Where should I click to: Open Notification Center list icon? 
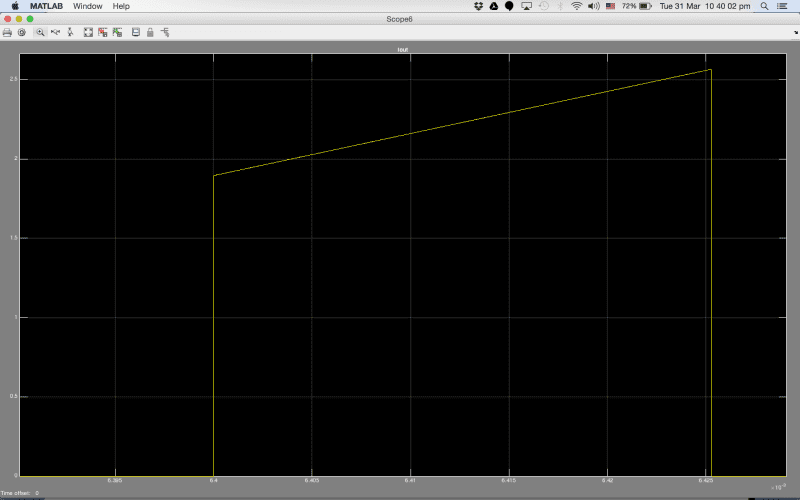pyautogui.click(x=782, y=6)
